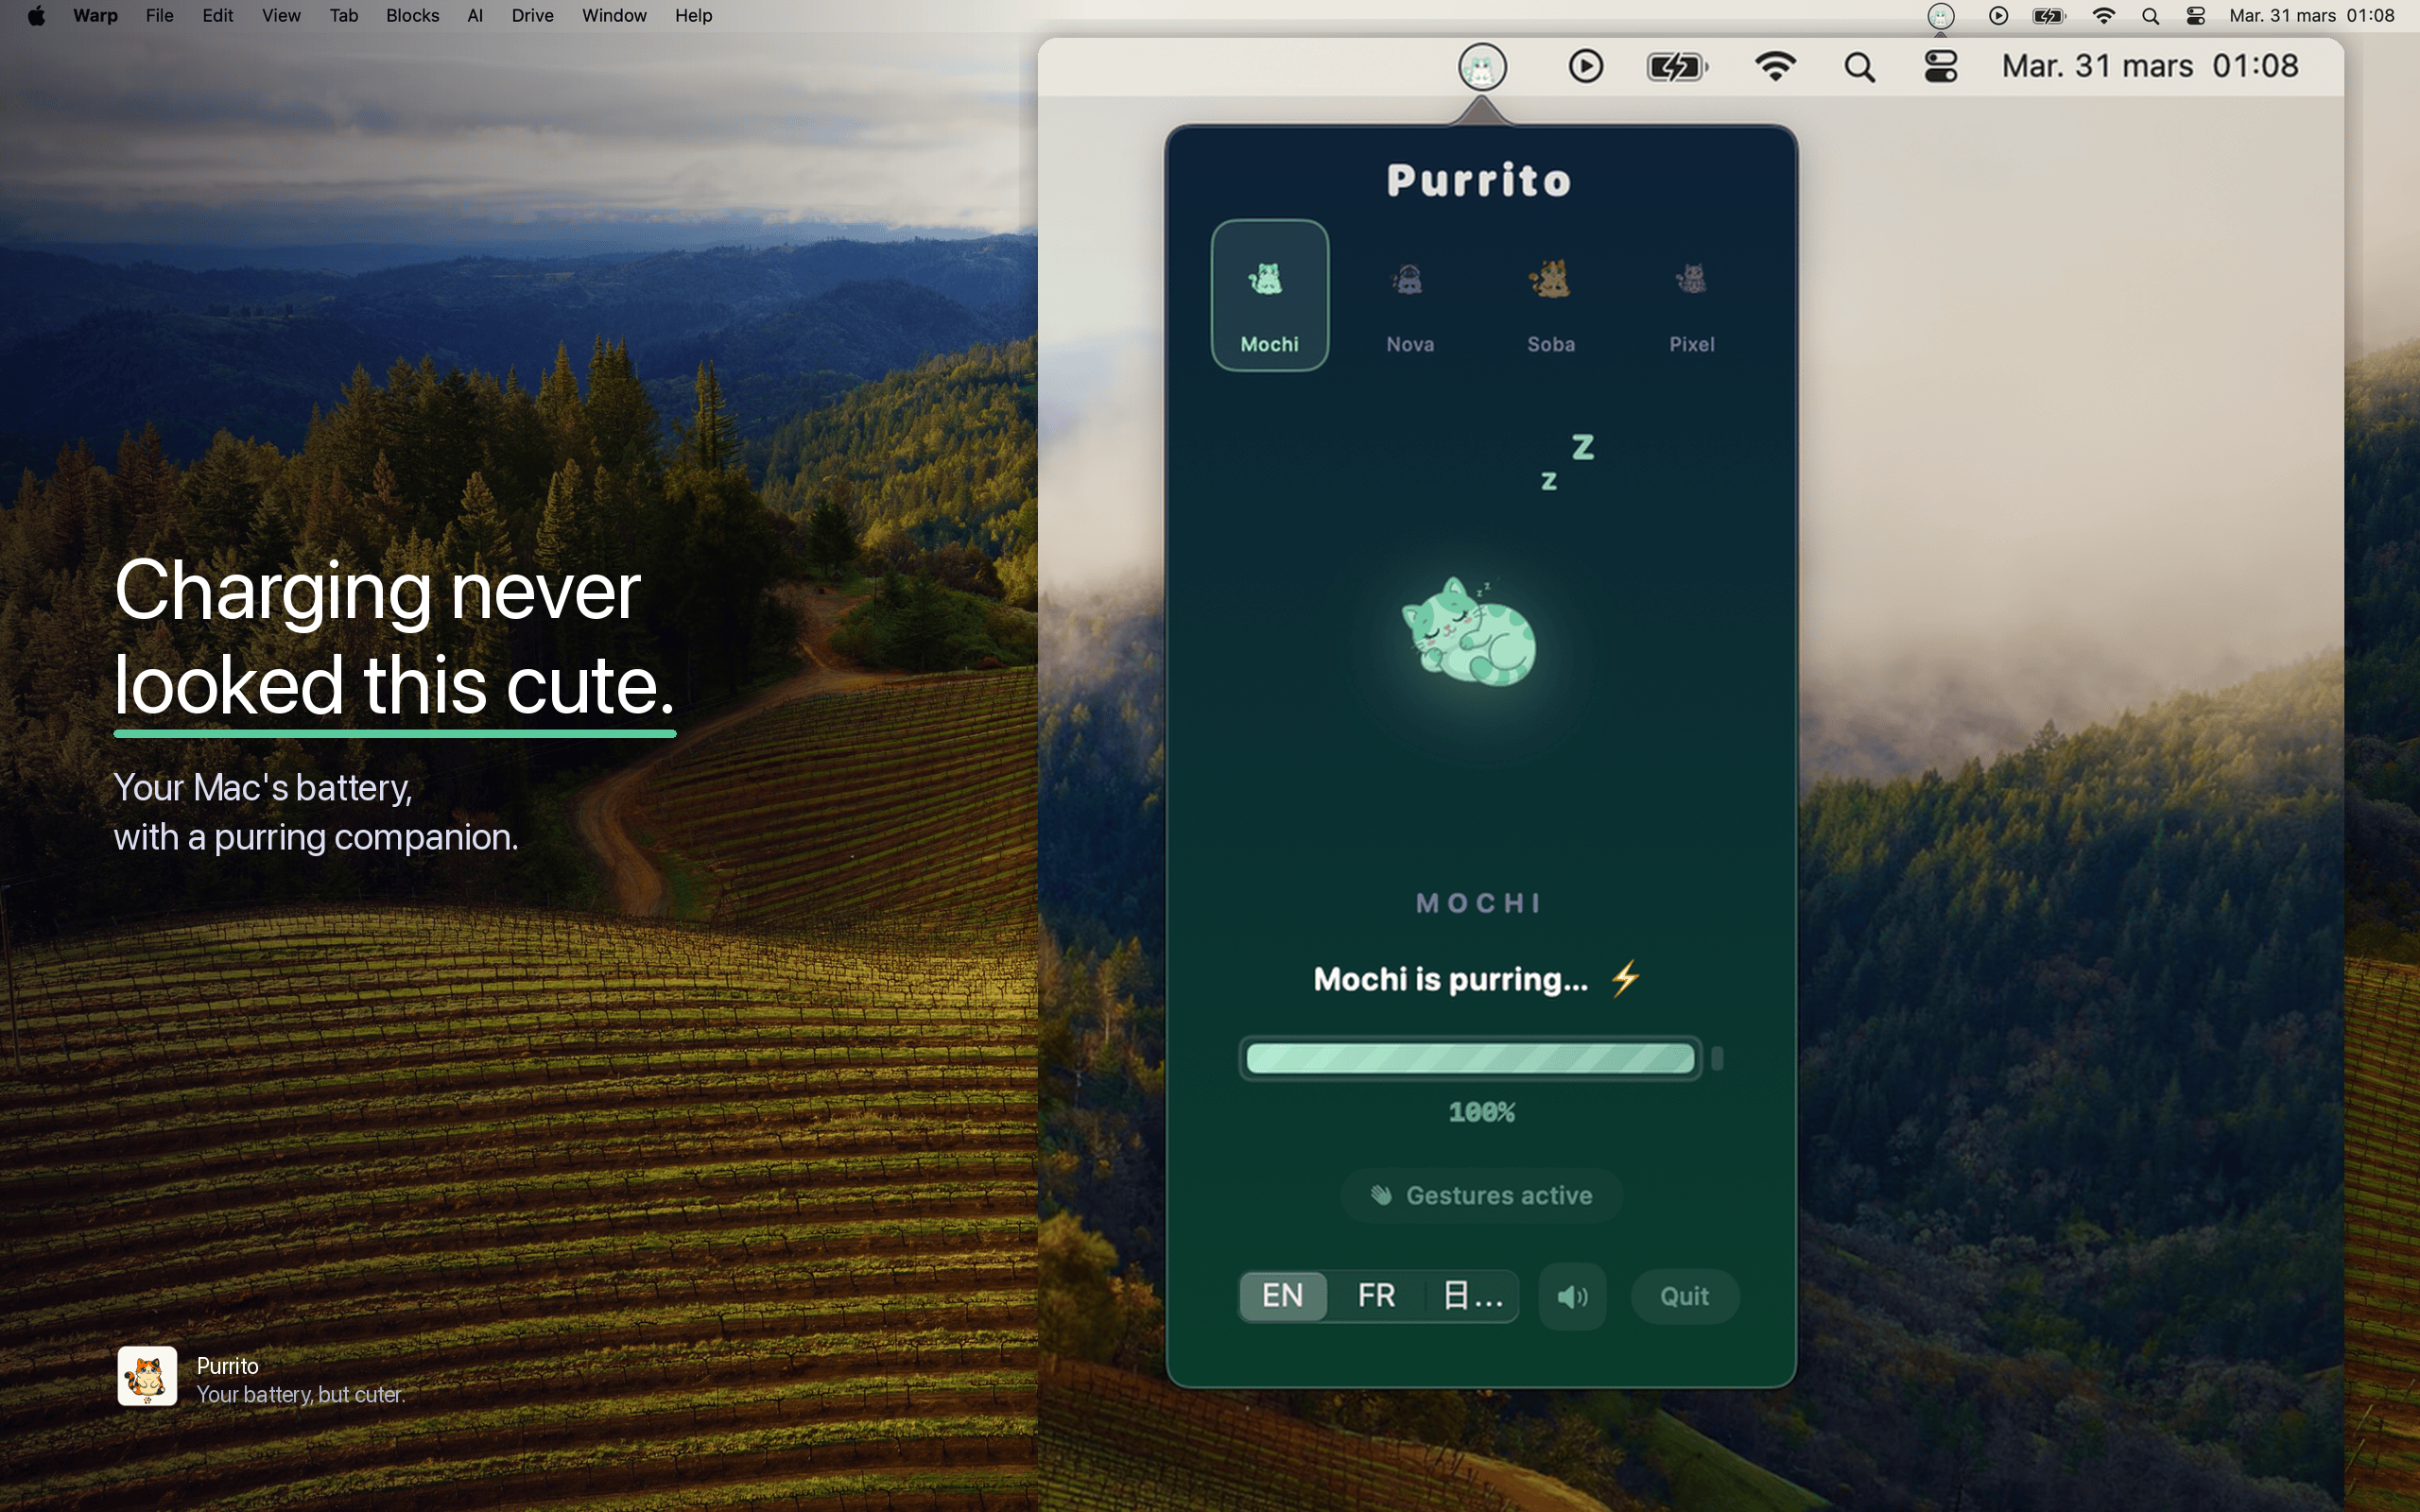Switch language to FR
The height and width of the screenshot is (1512, 2420).
[1376, 1296]
